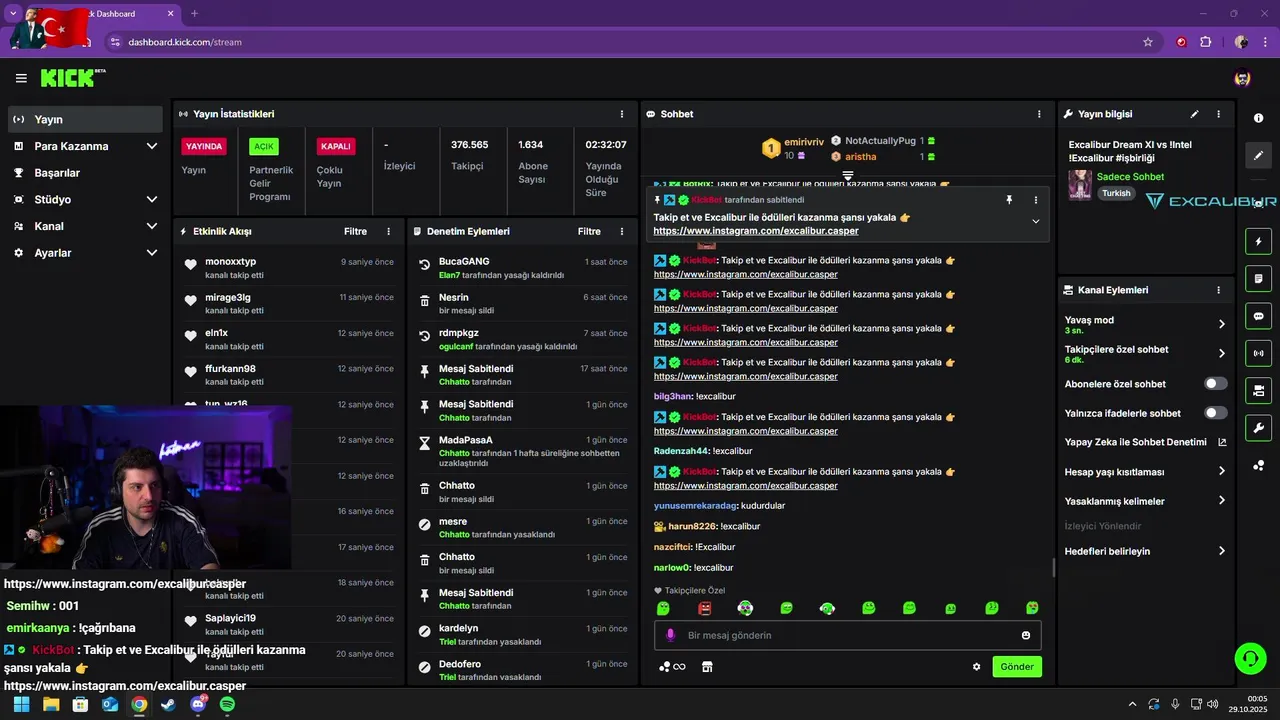The image size is (1280, 720).
Task: Click the purple microphone icon in the message box
Action: [x=670, y=635]
